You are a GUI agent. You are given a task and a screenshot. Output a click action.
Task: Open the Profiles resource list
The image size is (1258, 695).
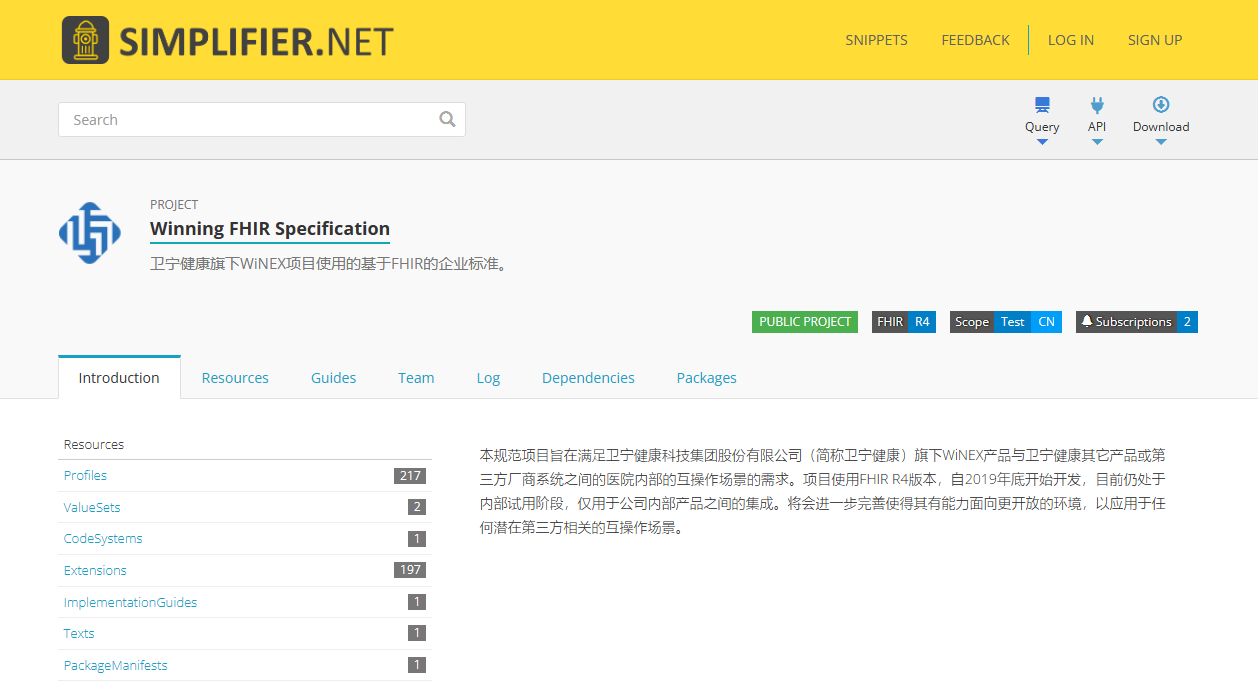[85, 475]
